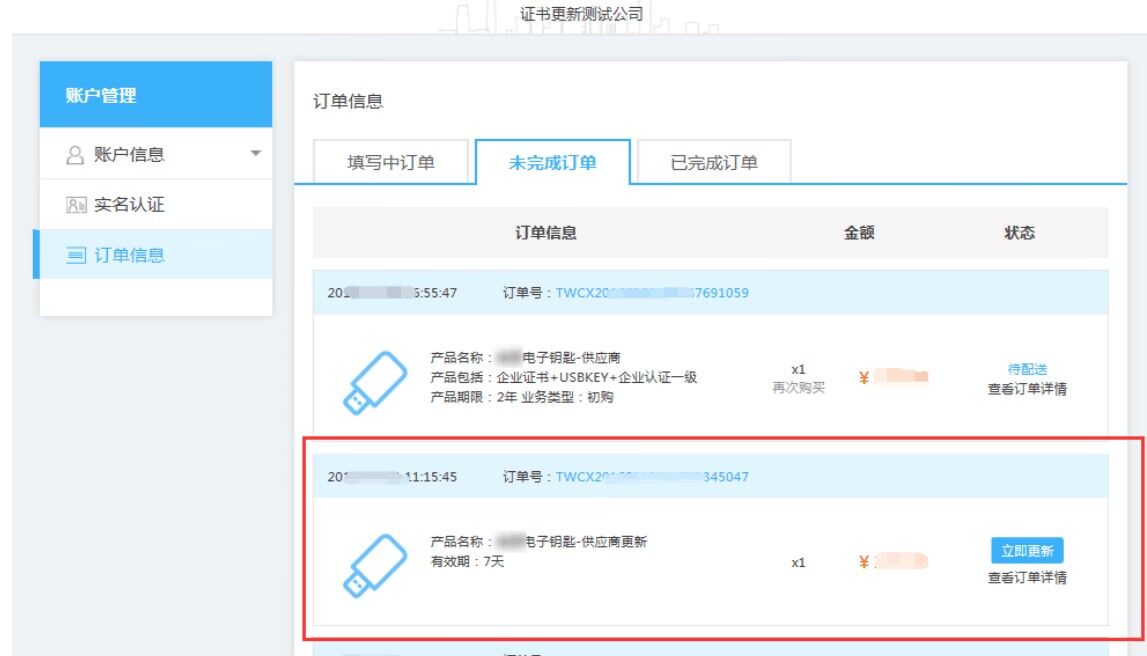Open the 实名认证 sidebar menu item
Viewport: 1147px width, 656px height.
129,205
